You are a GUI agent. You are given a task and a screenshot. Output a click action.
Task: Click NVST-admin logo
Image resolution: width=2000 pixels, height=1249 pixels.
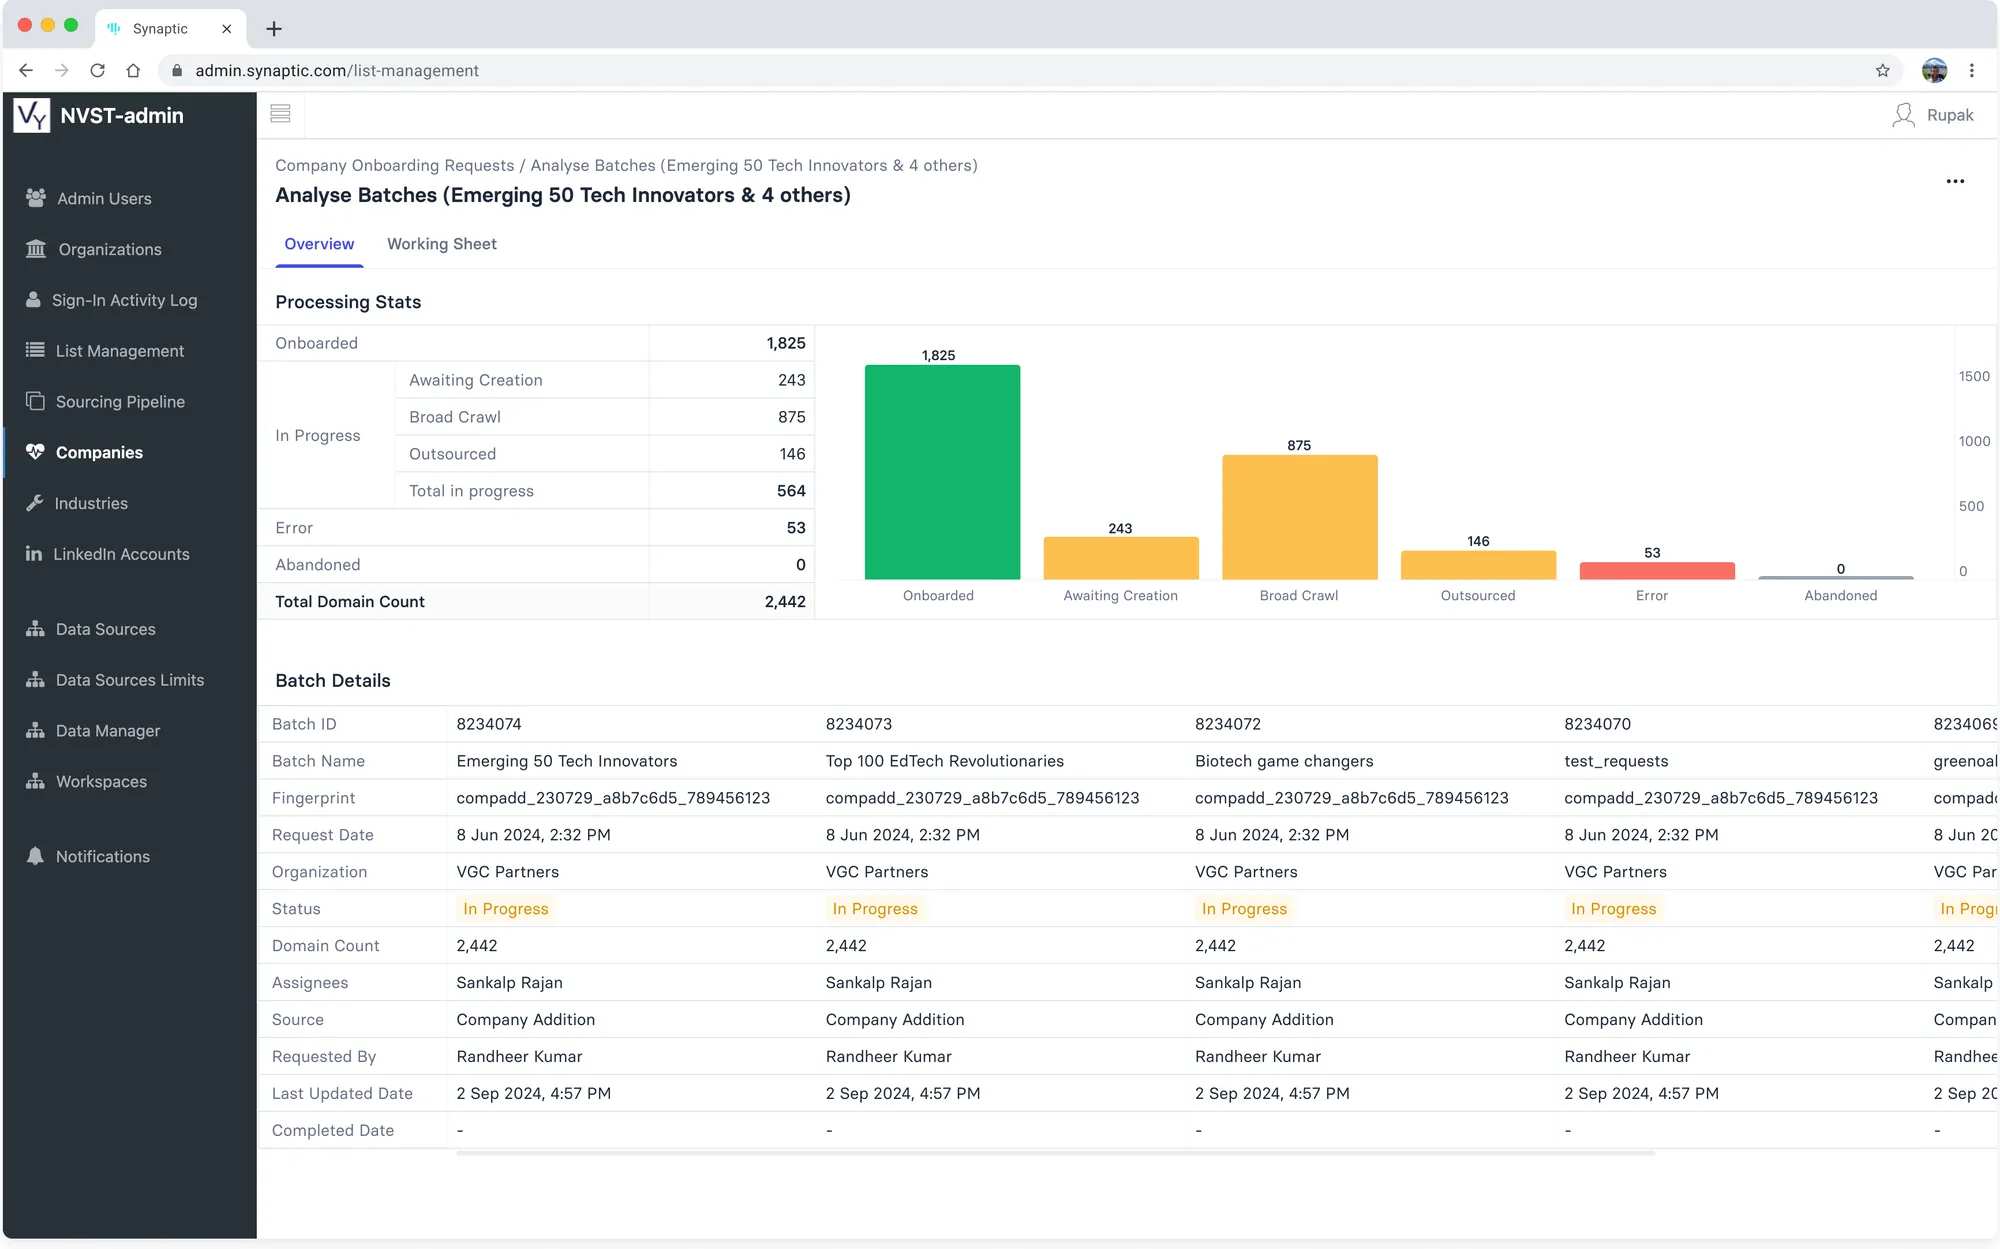pyautogui.click(x=32, y=115)
